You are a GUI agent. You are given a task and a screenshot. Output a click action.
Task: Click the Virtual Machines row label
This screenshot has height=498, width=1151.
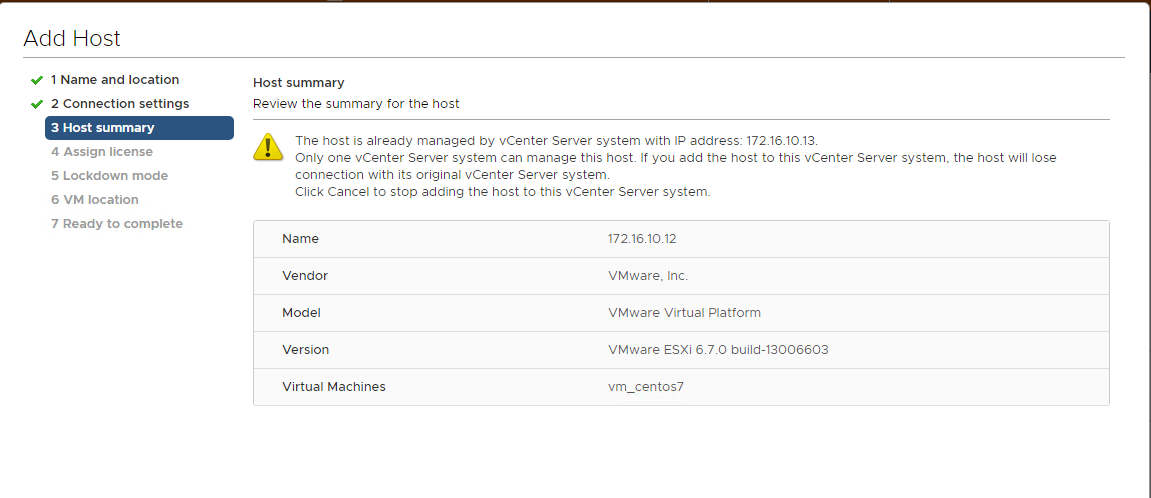(x=334, y=386)
